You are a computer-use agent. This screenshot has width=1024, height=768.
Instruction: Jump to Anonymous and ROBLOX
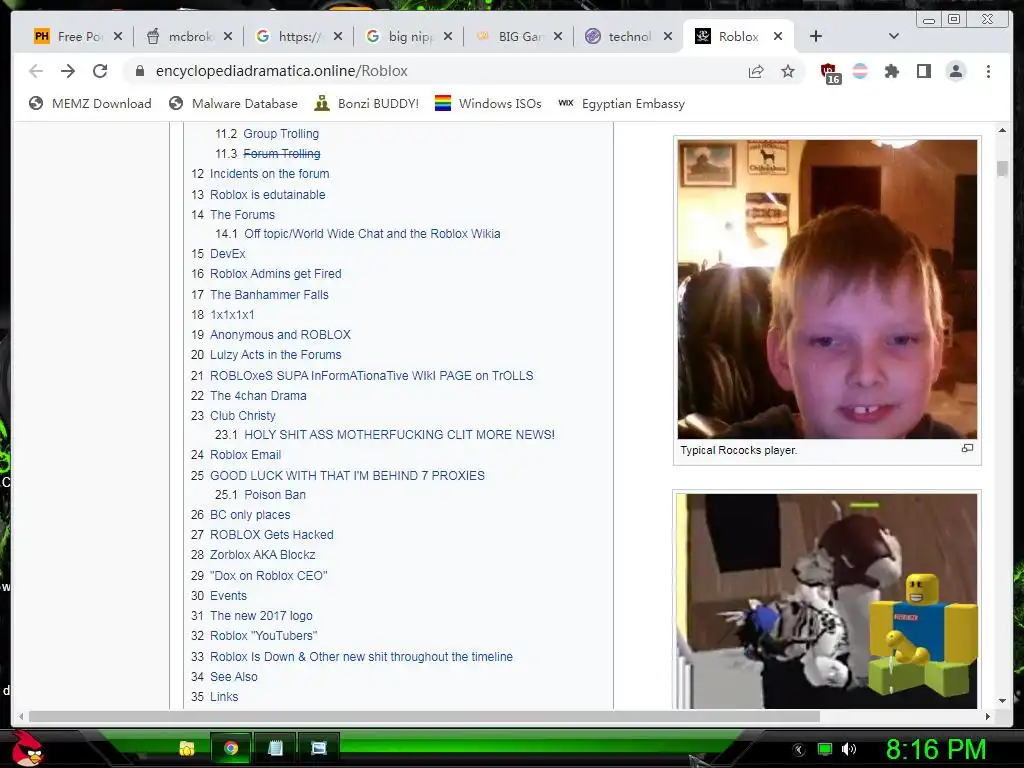280,334
